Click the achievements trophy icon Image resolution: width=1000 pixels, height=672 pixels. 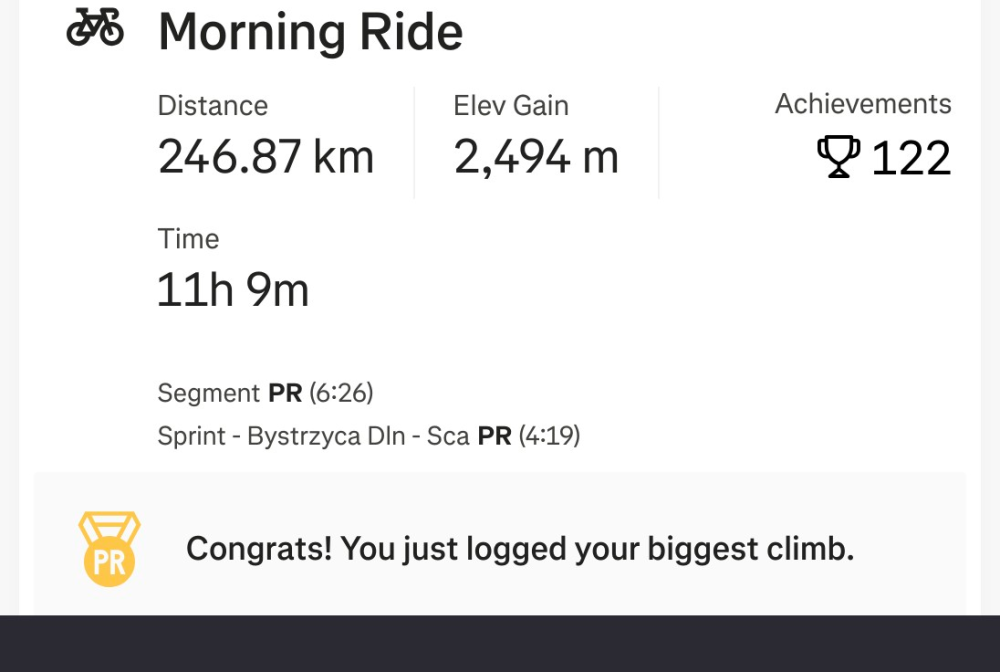click(x=838, y=158)
